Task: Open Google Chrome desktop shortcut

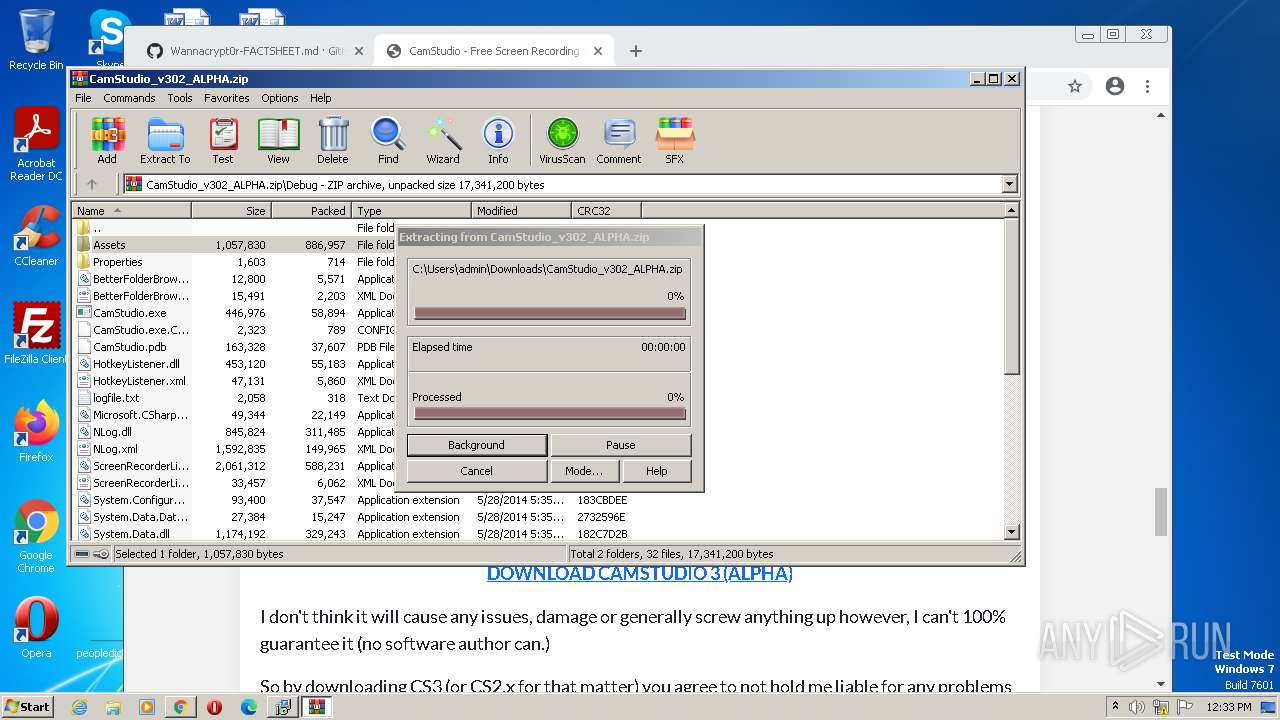Action: click(36, 537)
